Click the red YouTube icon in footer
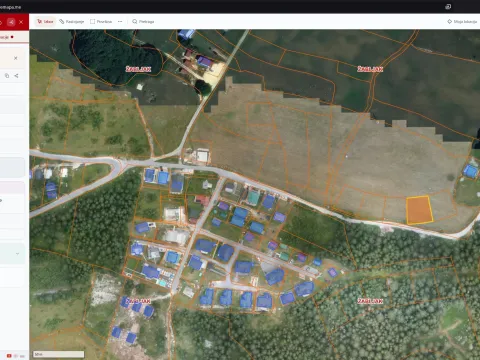 point(9,356)
